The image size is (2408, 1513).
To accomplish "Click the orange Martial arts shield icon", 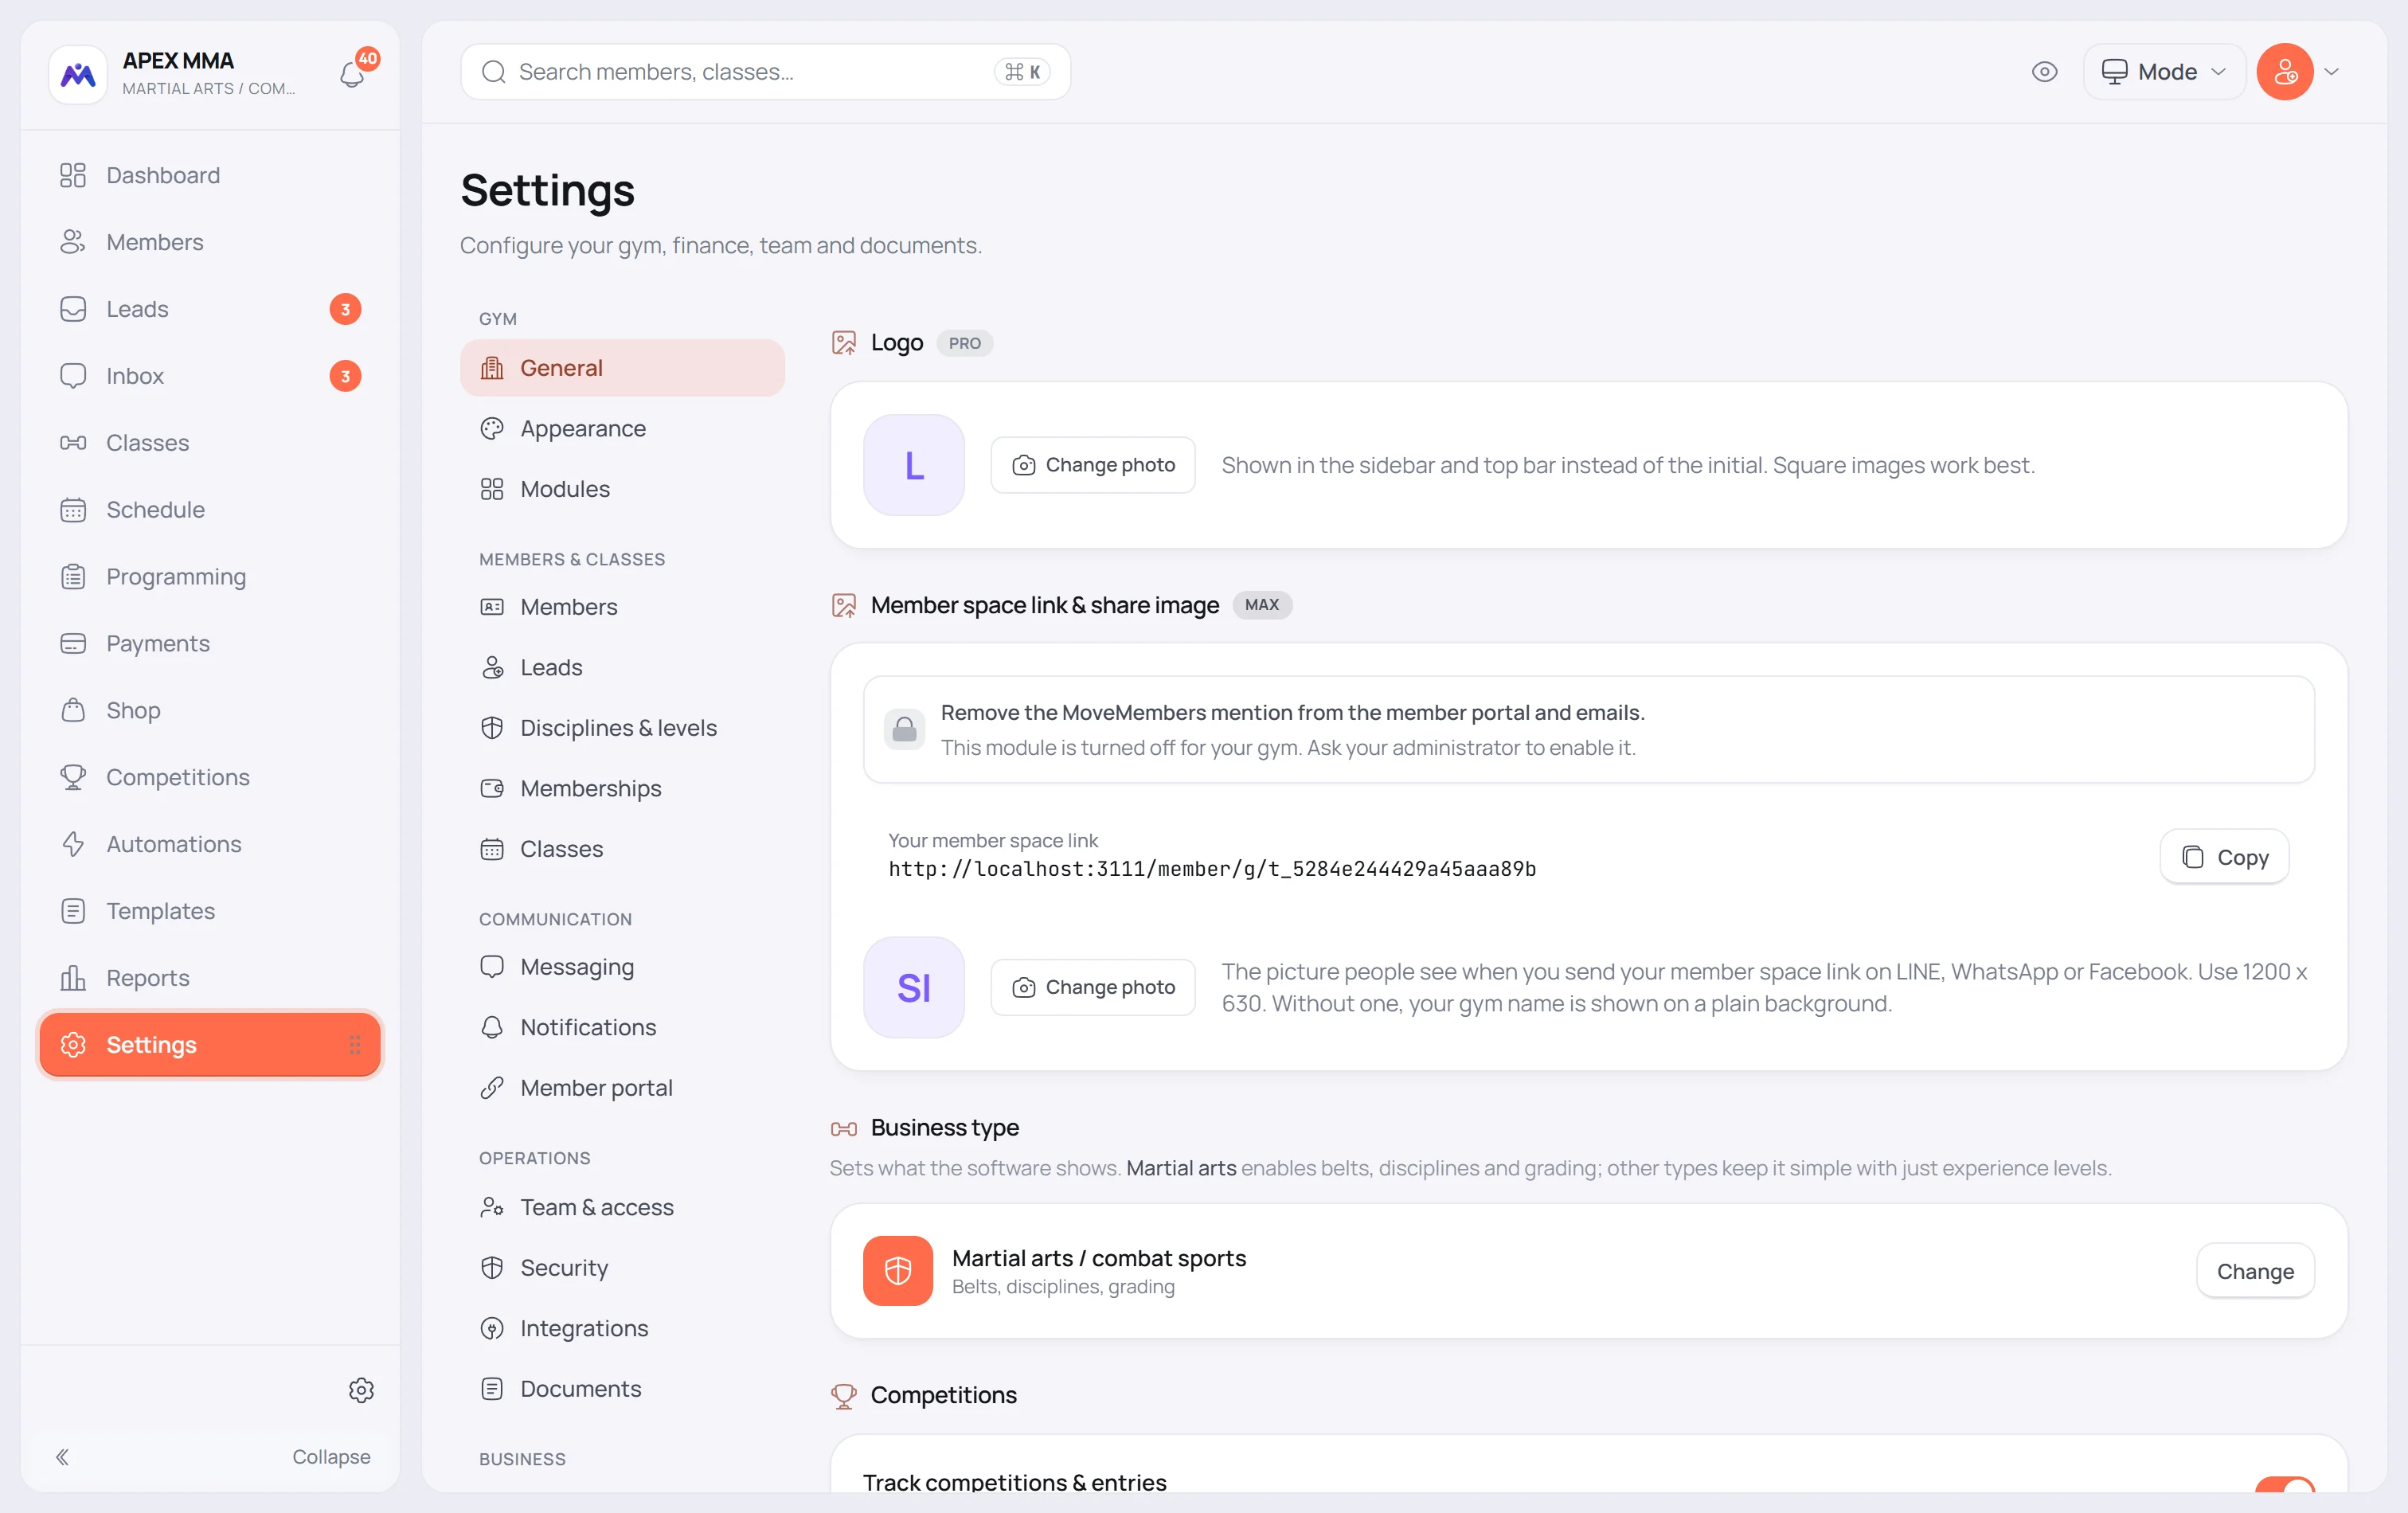I will coord(898,1271).
